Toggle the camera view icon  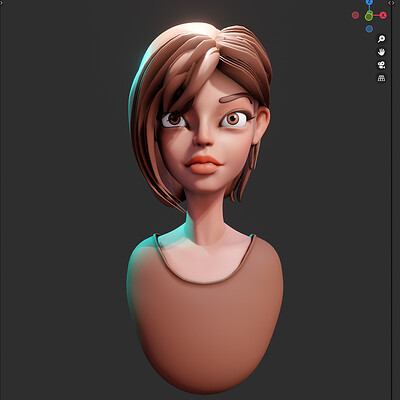pos(381,65)
